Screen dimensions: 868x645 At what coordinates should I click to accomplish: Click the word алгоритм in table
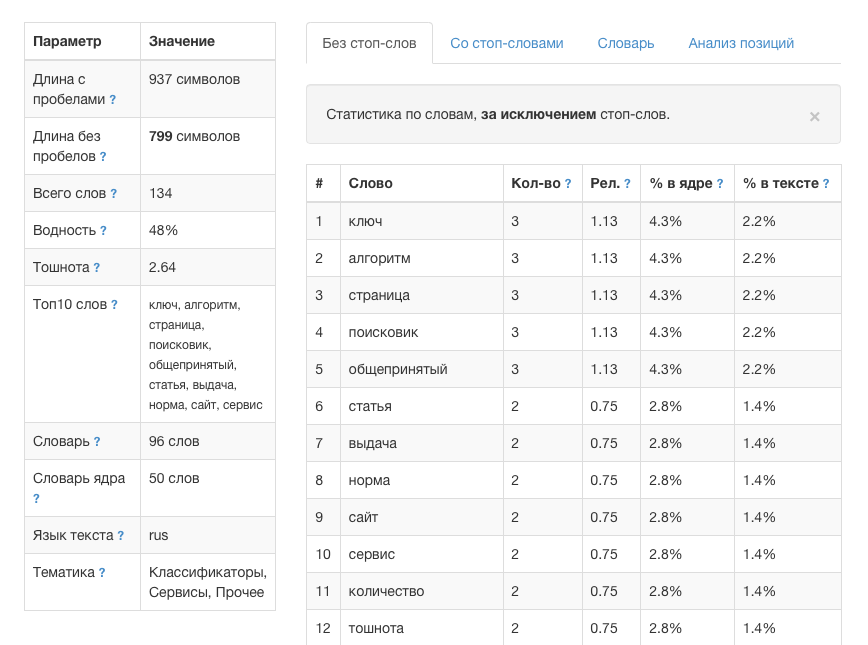click(379, 258)
